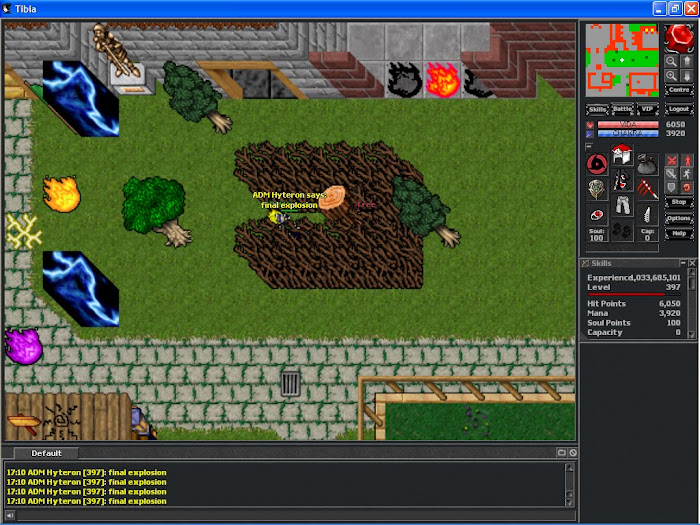Screen dimensions: 700x525
Task: Click the ignore list icon in chat bar
Action: (573, 453)
